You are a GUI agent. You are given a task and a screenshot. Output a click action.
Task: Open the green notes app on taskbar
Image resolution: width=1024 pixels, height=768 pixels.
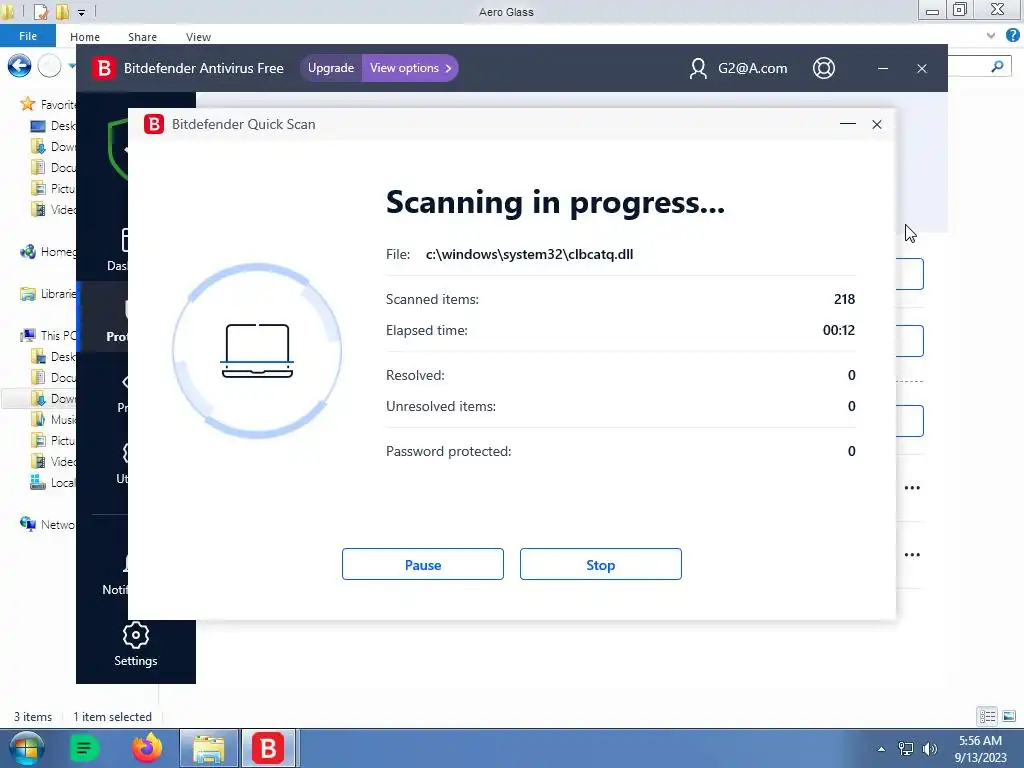coord(84,748)
